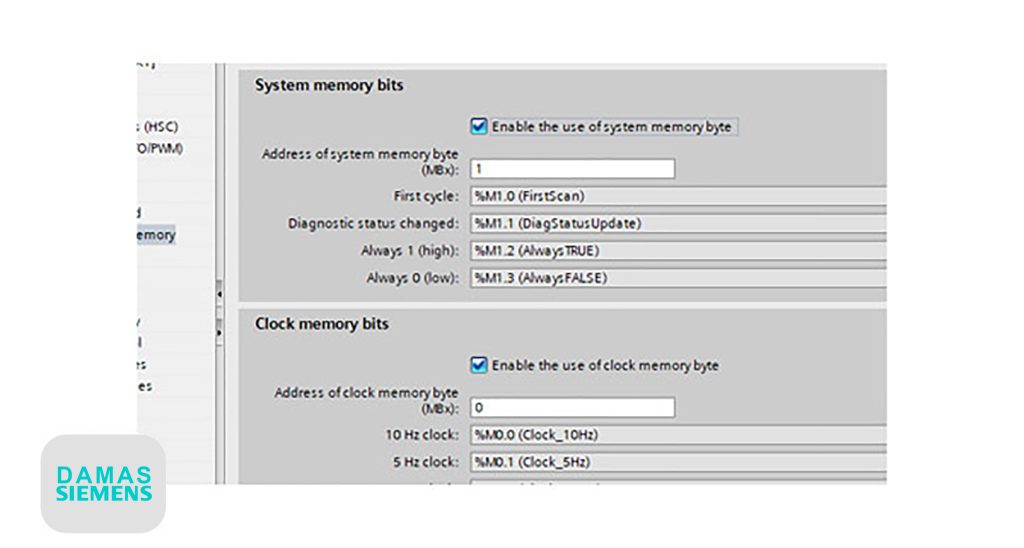1024x548 pixels.
Task: Click the left-pointing collapse arrow on the splitter
Action: [x=219, y=295]
